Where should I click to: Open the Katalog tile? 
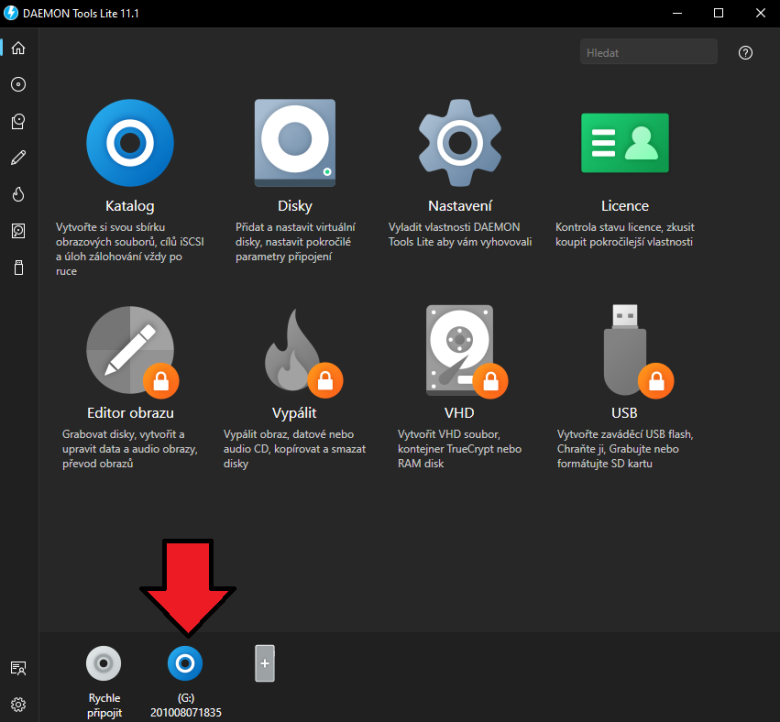click(x=130, y=143)
